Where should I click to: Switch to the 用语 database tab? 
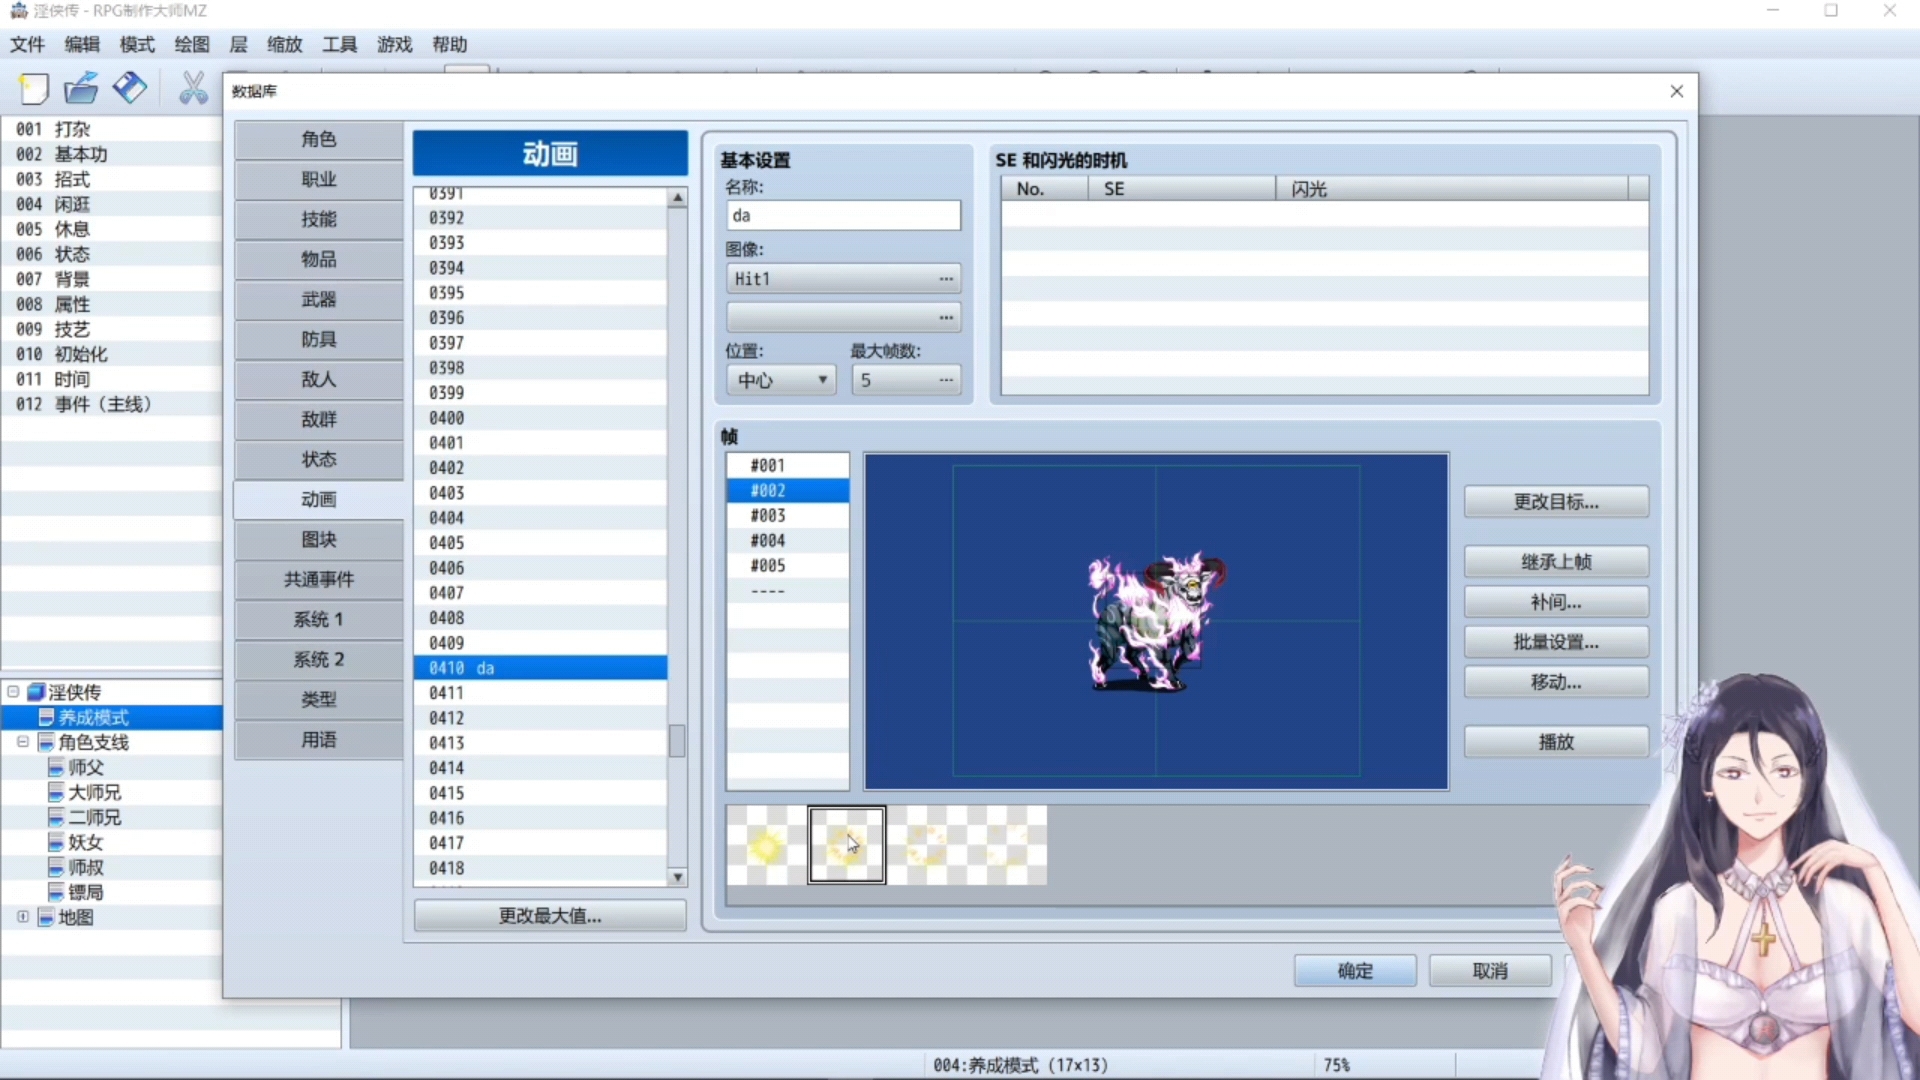[x=319, y=739]
